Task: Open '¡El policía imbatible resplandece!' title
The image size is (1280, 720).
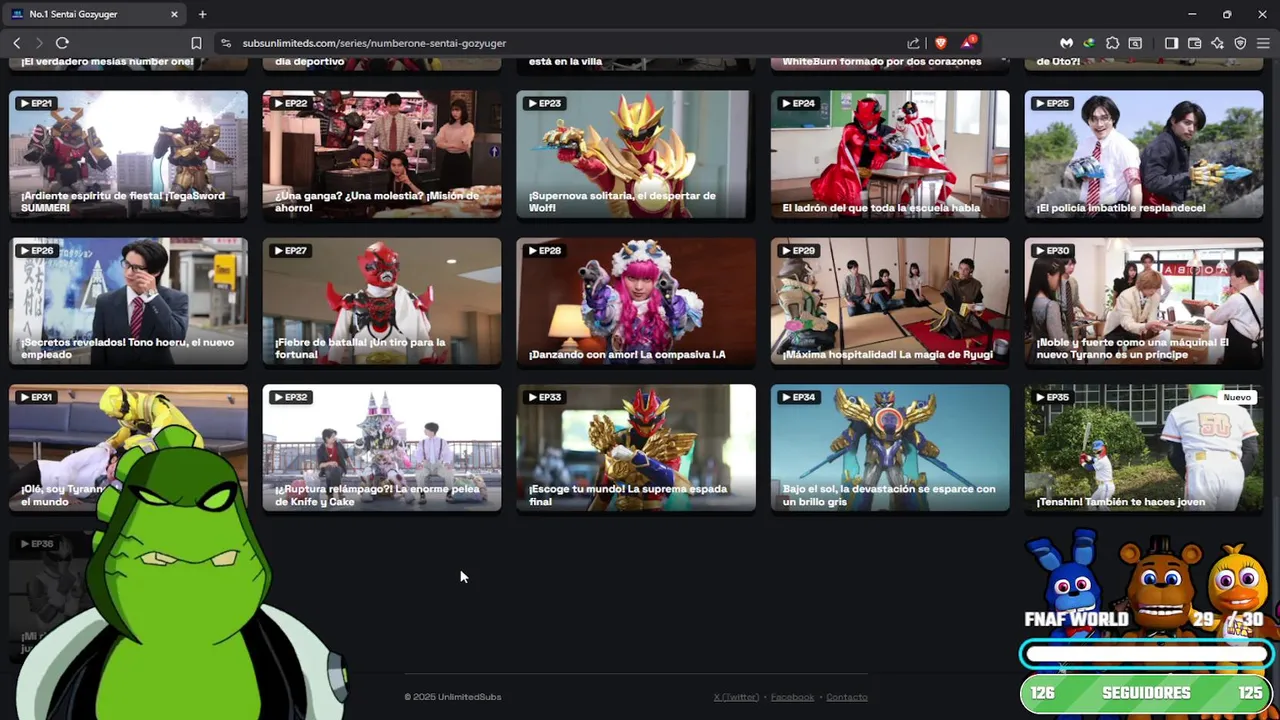Action: pos(1121,208)
